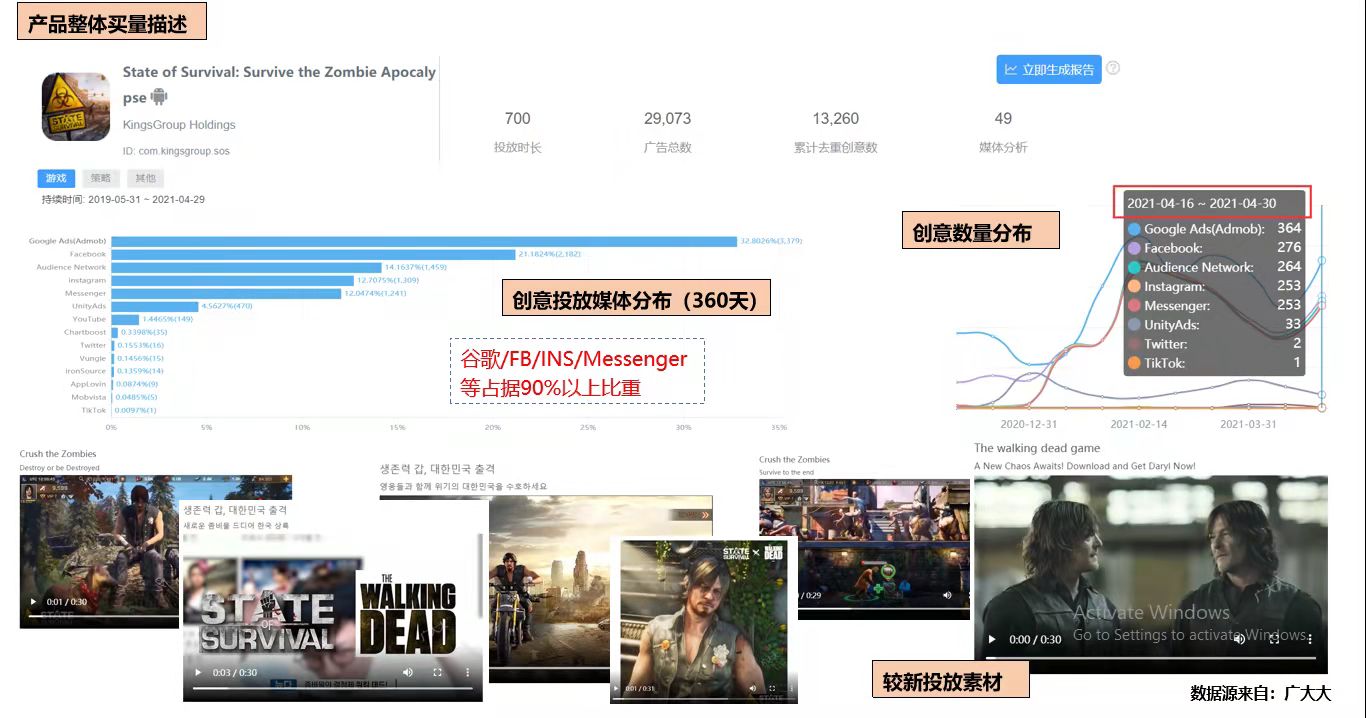Open the State of Survival app title
This screenshot has width=1366, height=718.
(x=279, y=84)
